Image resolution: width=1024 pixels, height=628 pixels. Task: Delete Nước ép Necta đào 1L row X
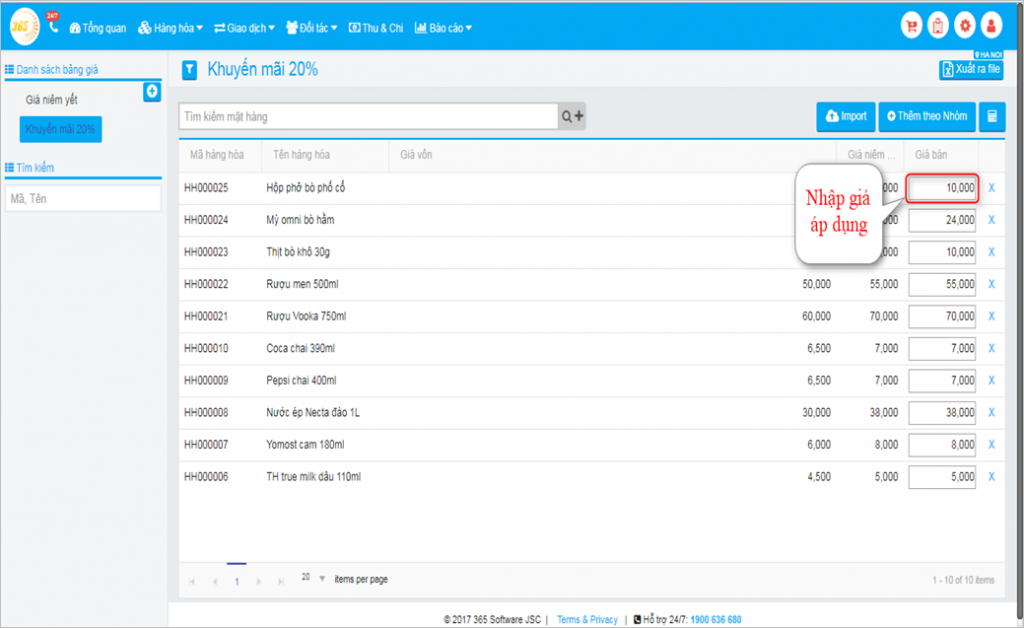click(x=991, y=413)
